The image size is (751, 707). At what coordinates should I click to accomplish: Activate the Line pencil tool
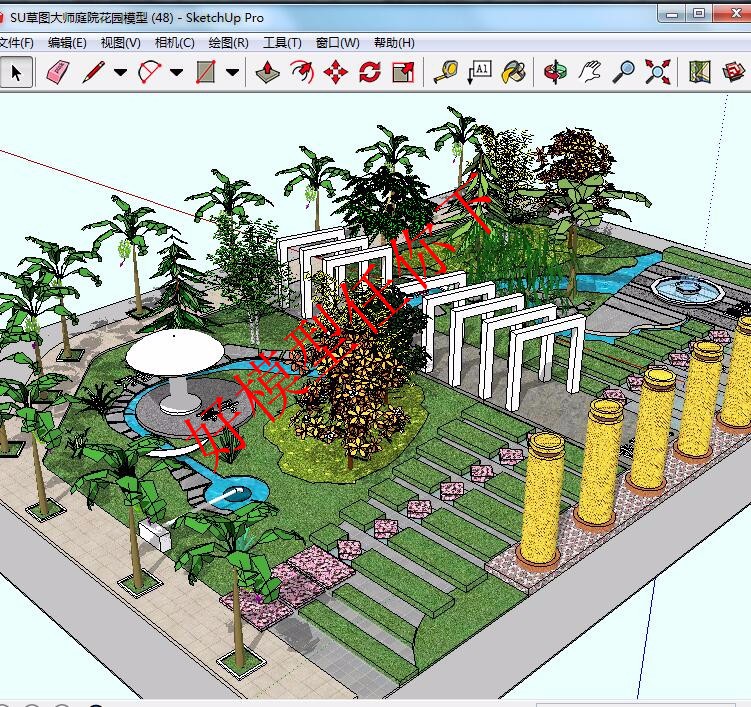click(x=93, y=72)
